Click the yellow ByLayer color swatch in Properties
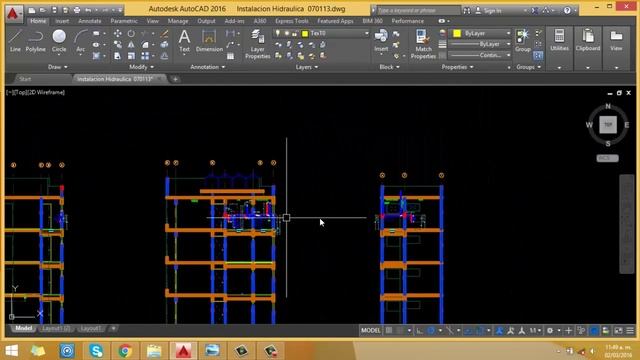 457,33
